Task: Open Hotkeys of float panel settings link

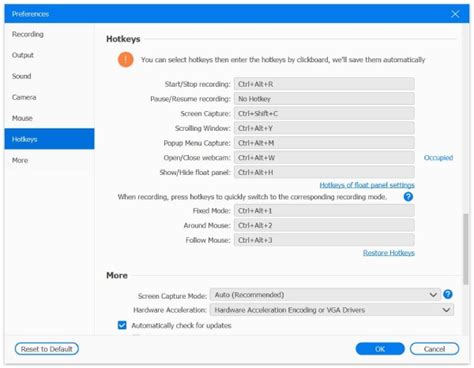Action: click(x=367, y=185)
